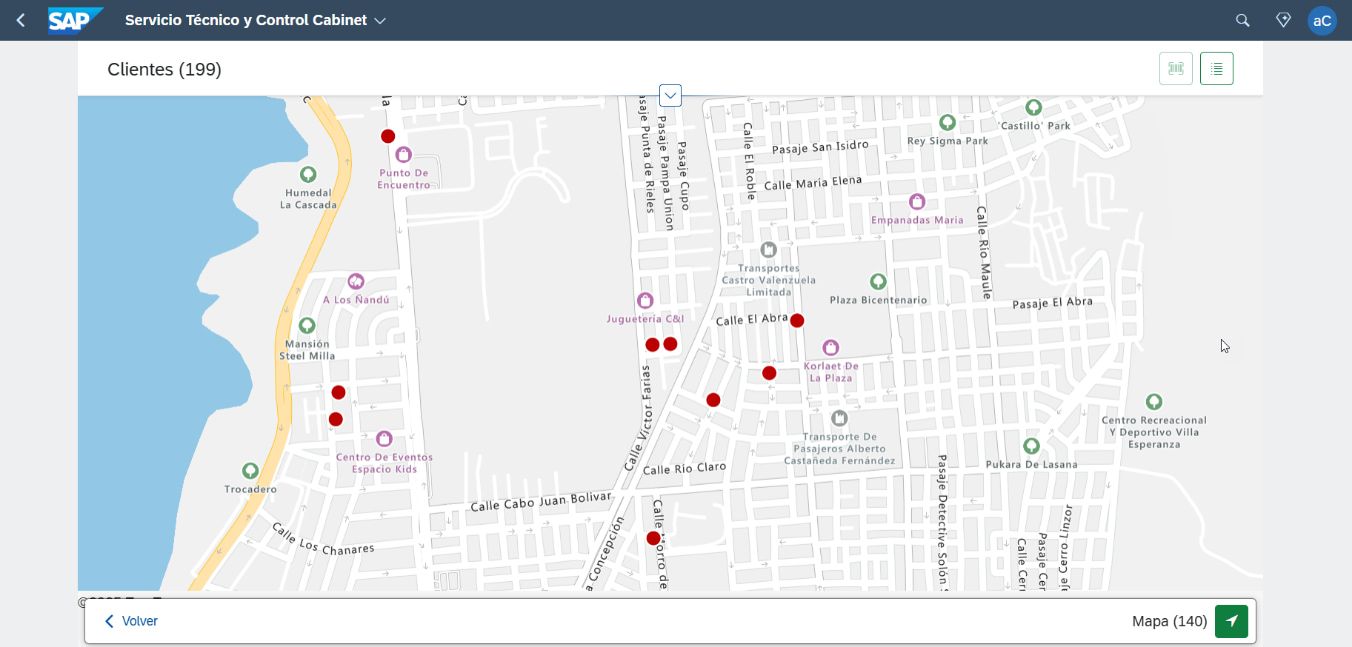Click the right-side Pasaje El Abra label
This screenshot has height=647, width=1352.
click(x=1052, y=303)
